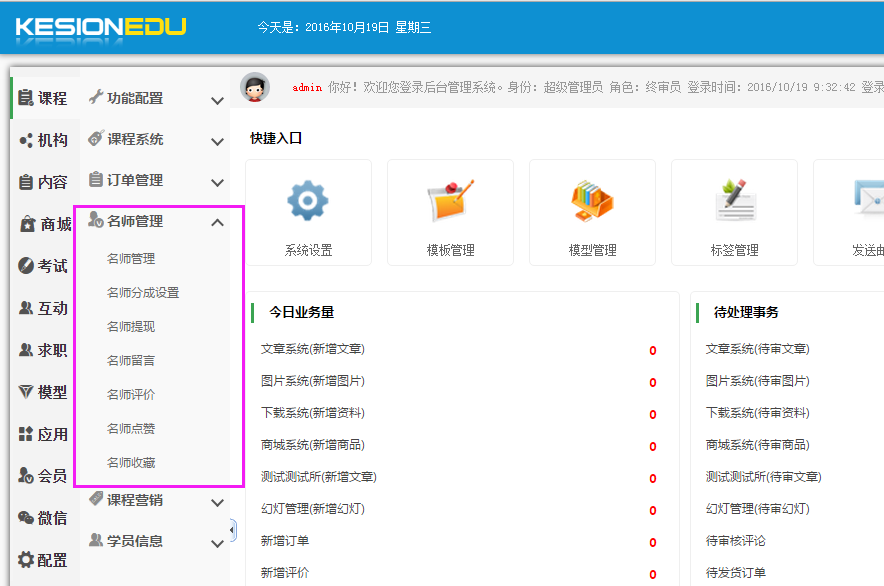Image resolution: width=884 pixels, height=586 pixels.
Task: Expand the 课程系统 menu section
Action: tap(155, 140)
